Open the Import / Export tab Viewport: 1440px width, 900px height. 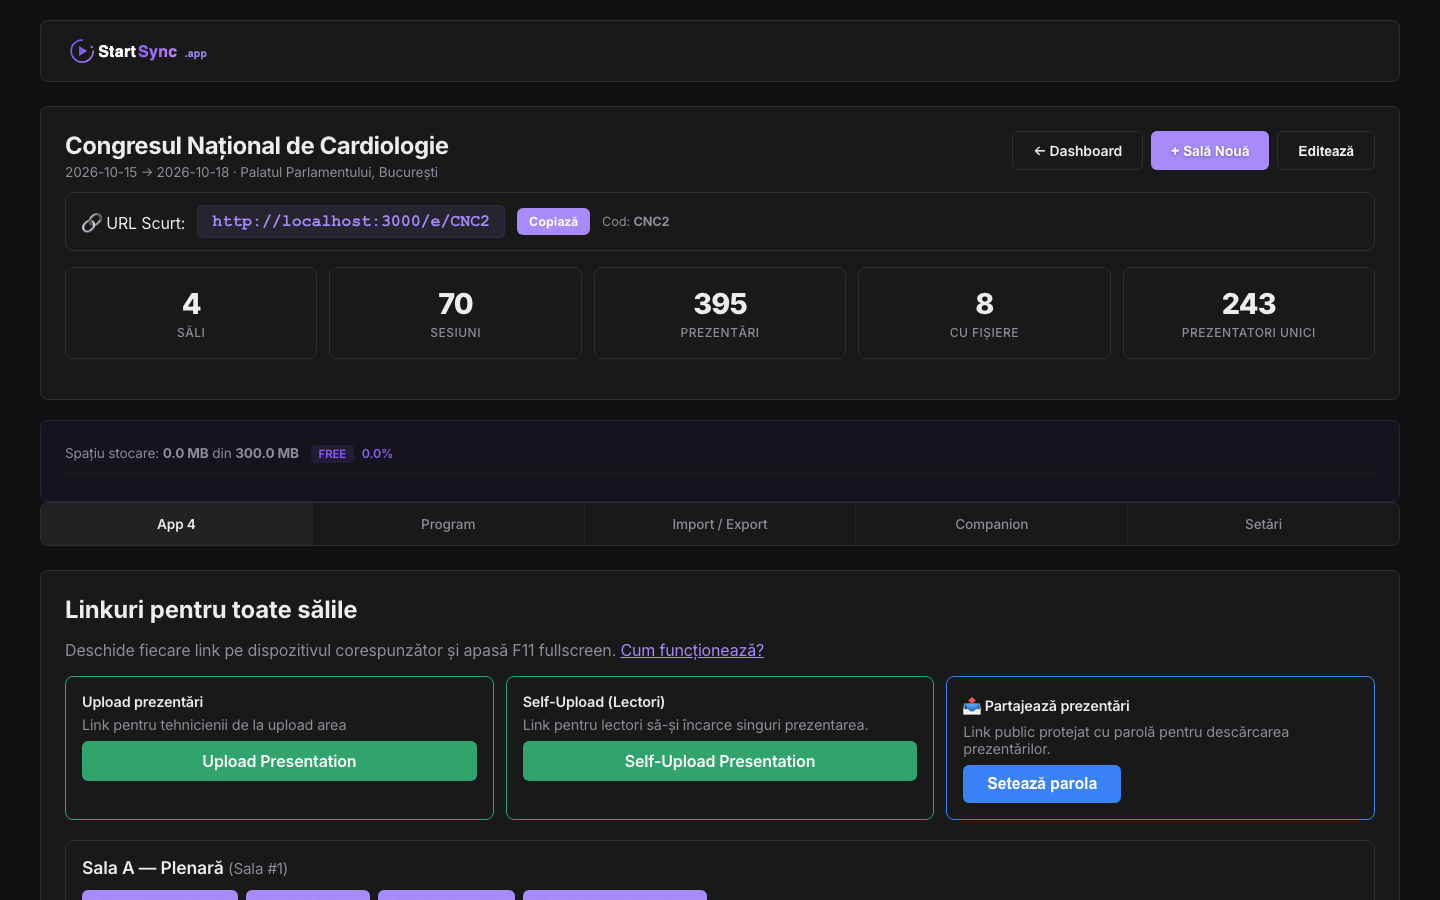[720, 524]
